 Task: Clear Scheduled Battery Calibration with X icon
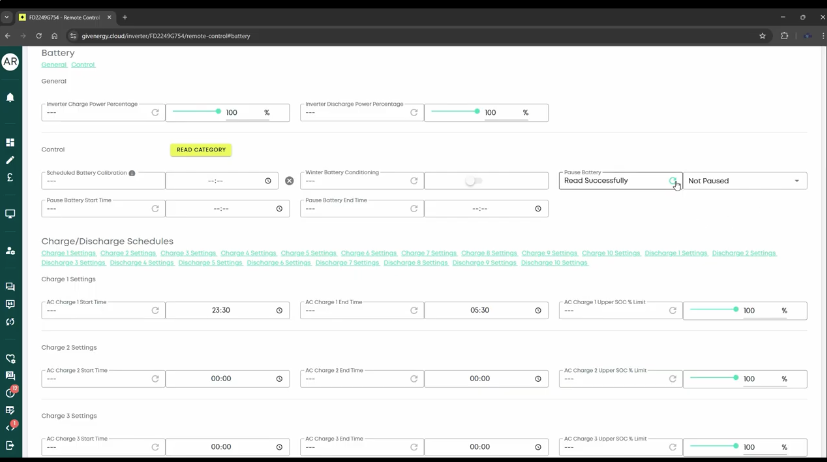(290, 181)
